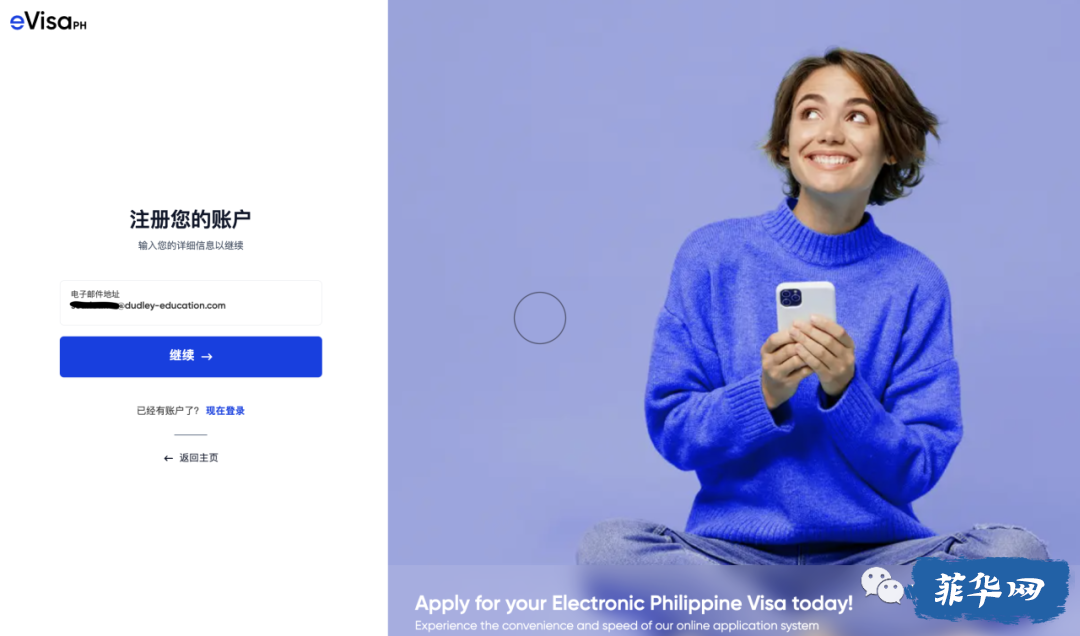1080x636 pixels.
Task: Click the left arrow beside 返回主页
Action: 168,458
